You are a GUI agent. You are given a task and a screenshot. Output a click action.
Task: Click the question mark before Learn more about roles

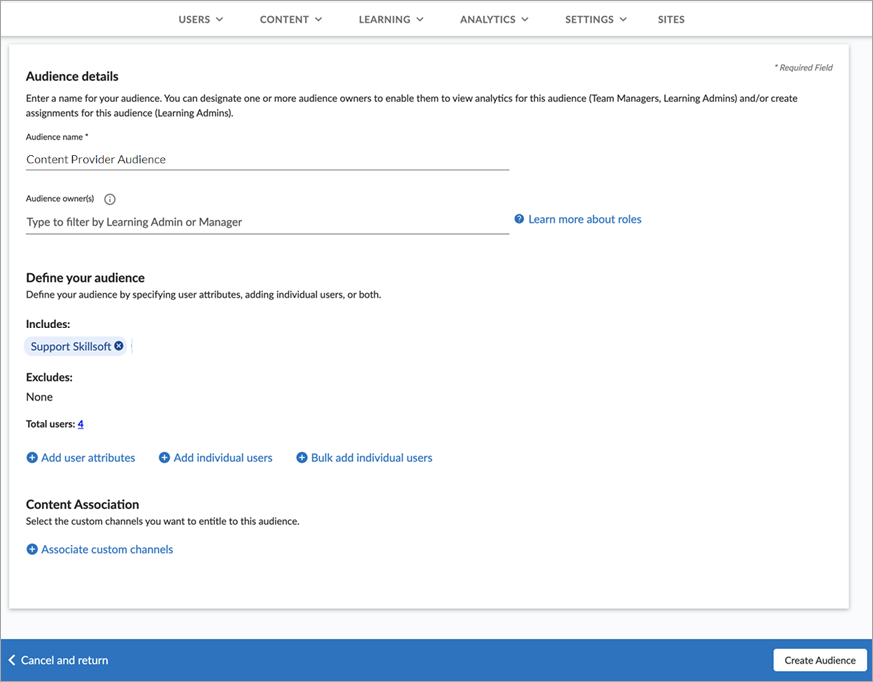(519, 218)
